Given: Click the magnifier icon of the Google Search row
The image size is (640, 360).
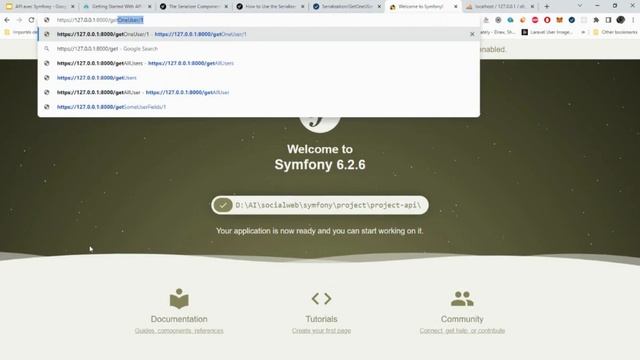Looking at the screenshot, I should pos(47,49).
